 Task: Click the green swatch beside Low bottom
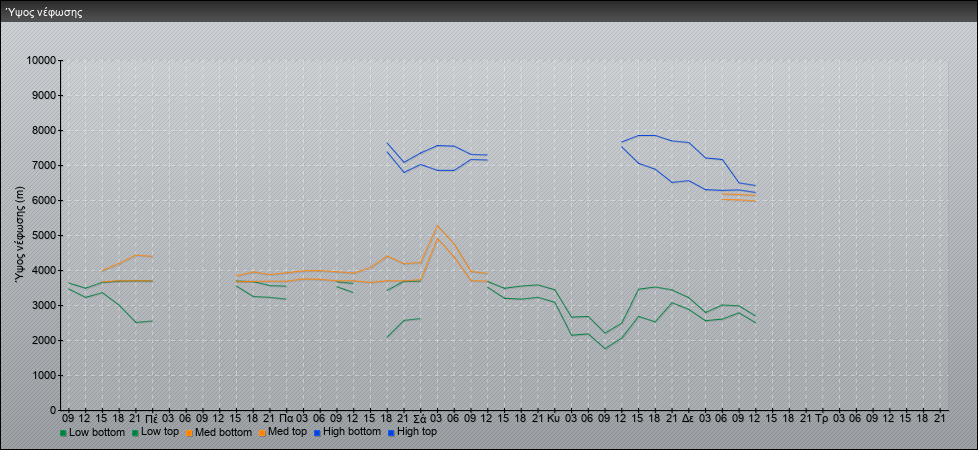tap(63, 433)
